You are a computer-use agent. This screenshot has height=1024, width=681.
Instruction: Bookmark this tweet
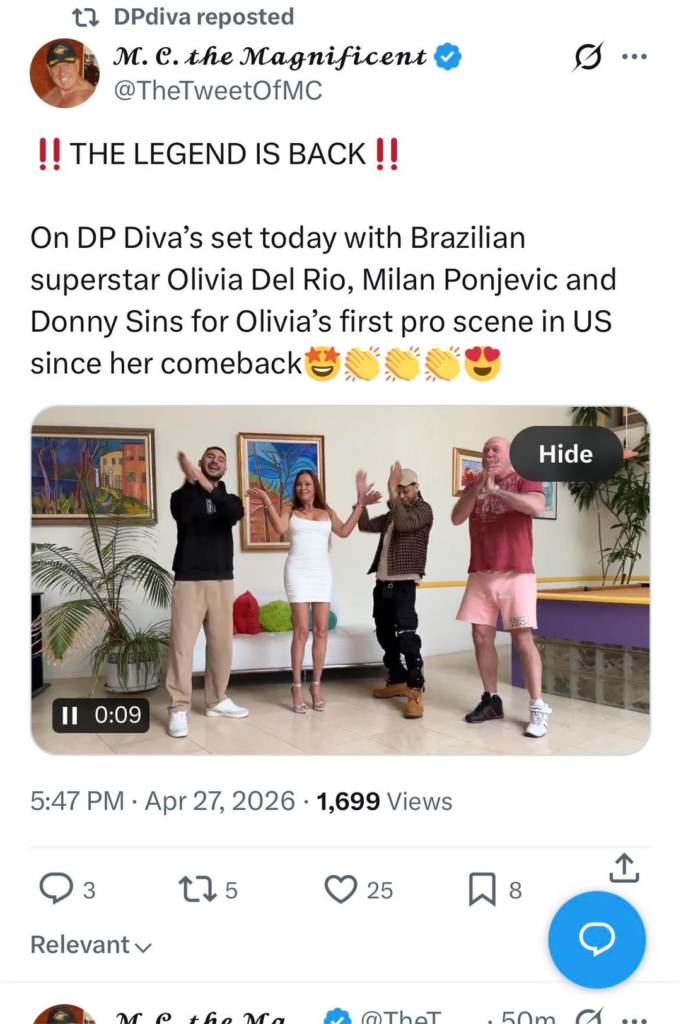pos(482,888)
